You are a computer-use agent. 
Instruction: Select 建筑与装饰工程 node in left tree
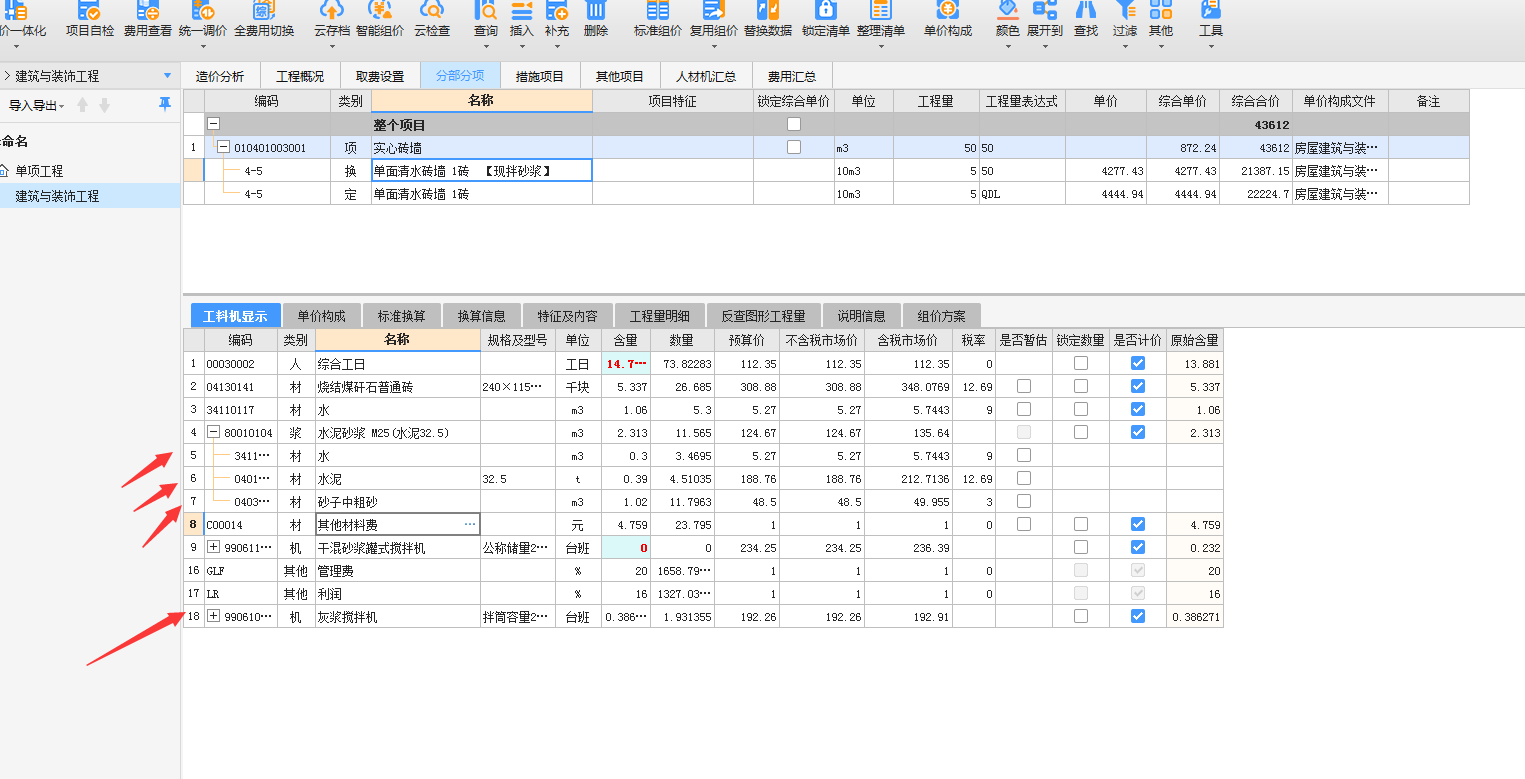(x=57, y=196)
